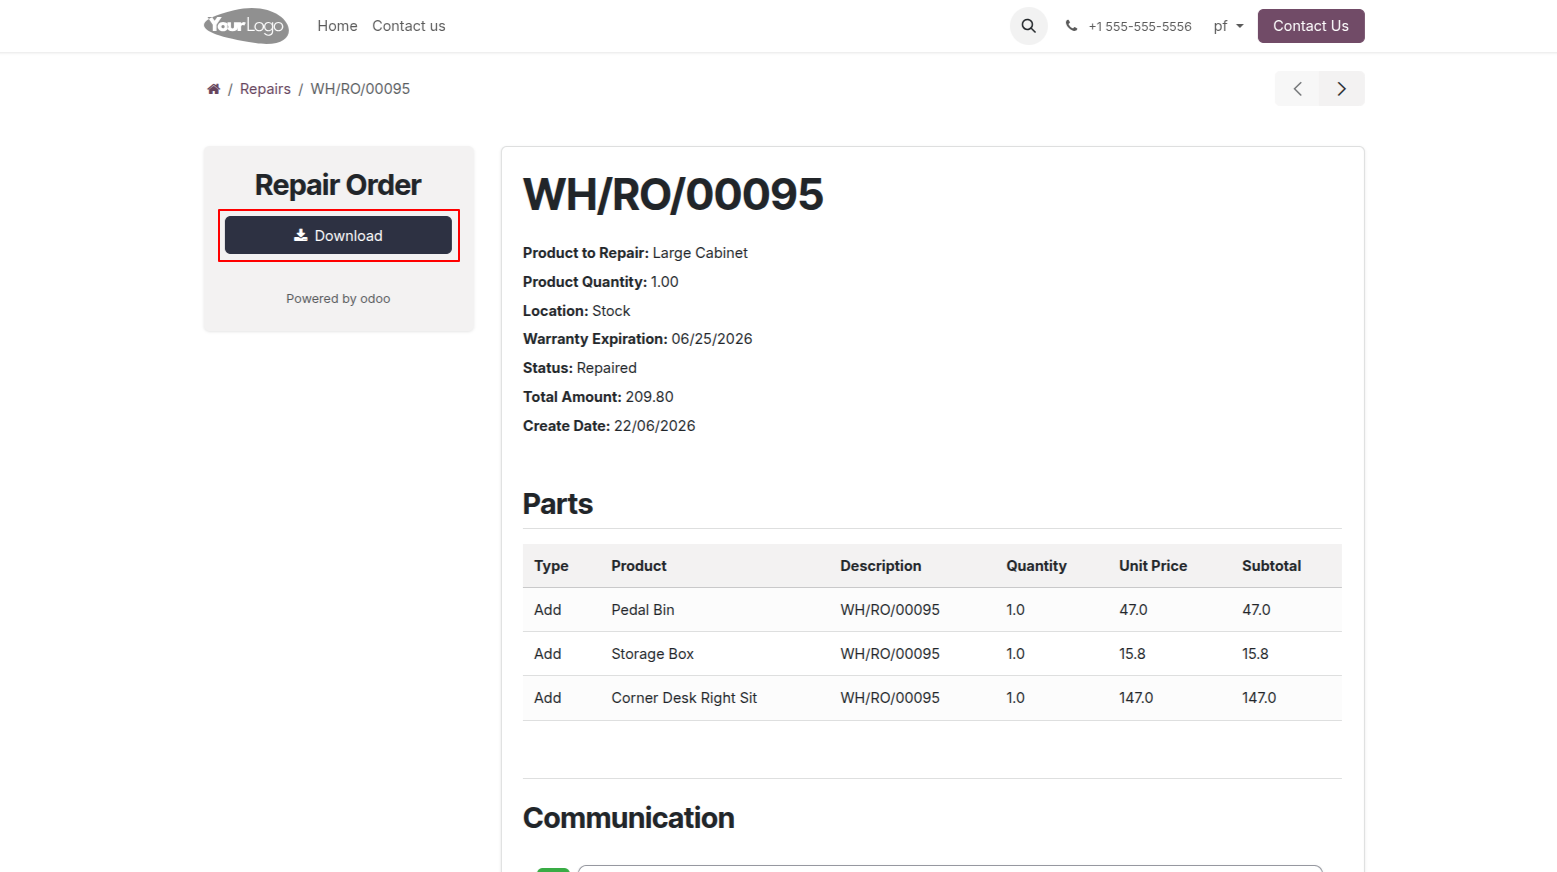Click the Create Date 22/06/2026 line

coord(609,426)
